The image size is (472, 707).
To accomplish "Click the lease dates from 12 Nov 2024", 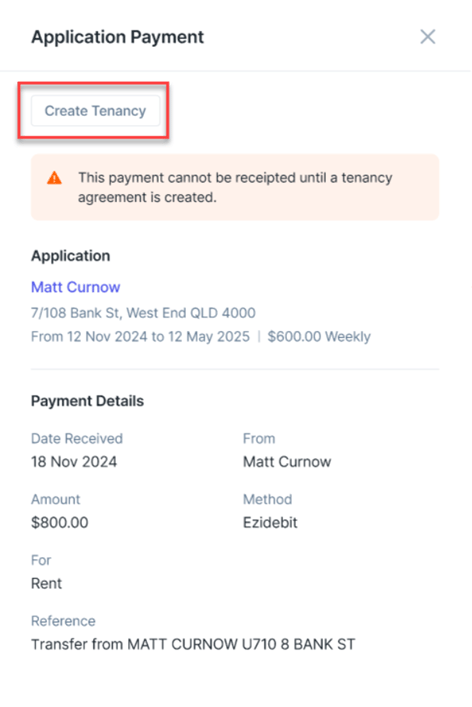I will click(x=140, y=336).
